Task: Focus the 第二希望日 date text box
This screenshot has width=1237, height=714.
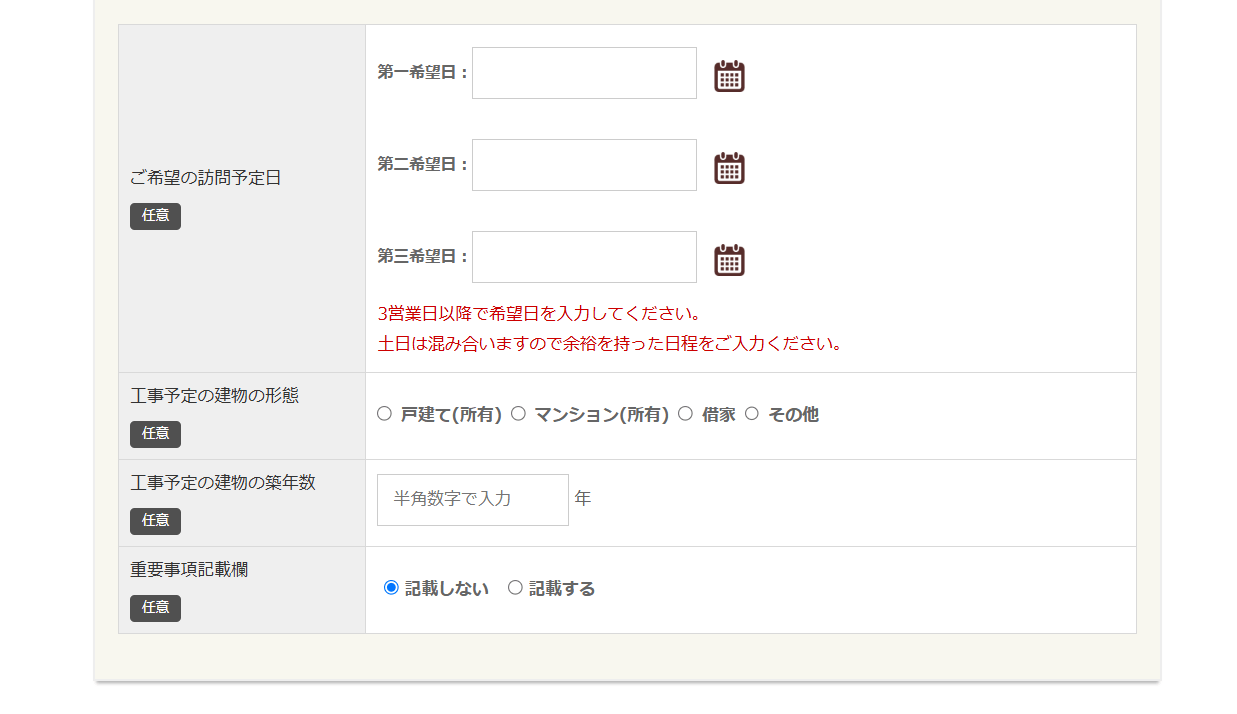Action: [584, 165]
